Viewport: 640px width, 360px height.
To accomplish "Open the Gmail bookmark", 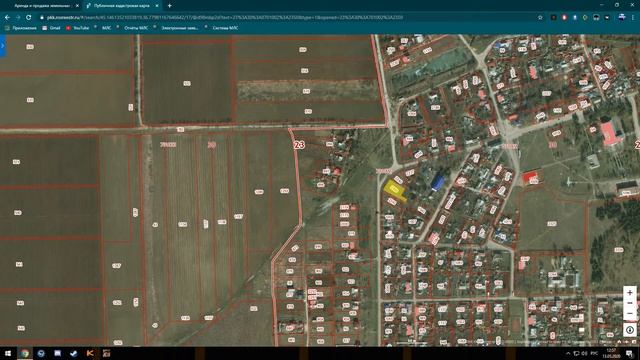I will coord(51,28).
